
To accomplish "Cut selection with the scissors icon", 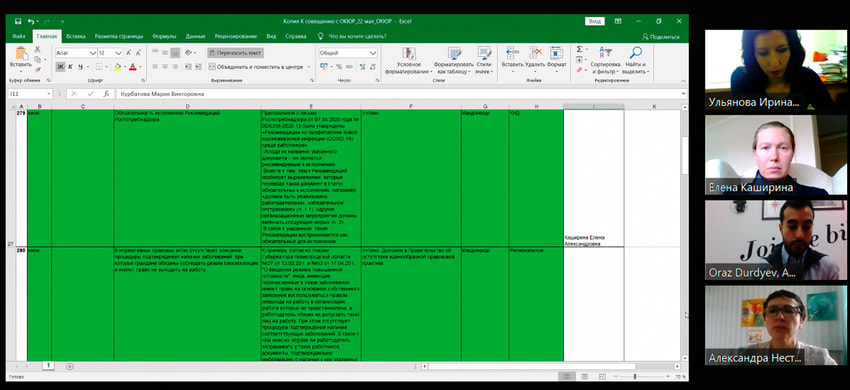I will [37, 49].
